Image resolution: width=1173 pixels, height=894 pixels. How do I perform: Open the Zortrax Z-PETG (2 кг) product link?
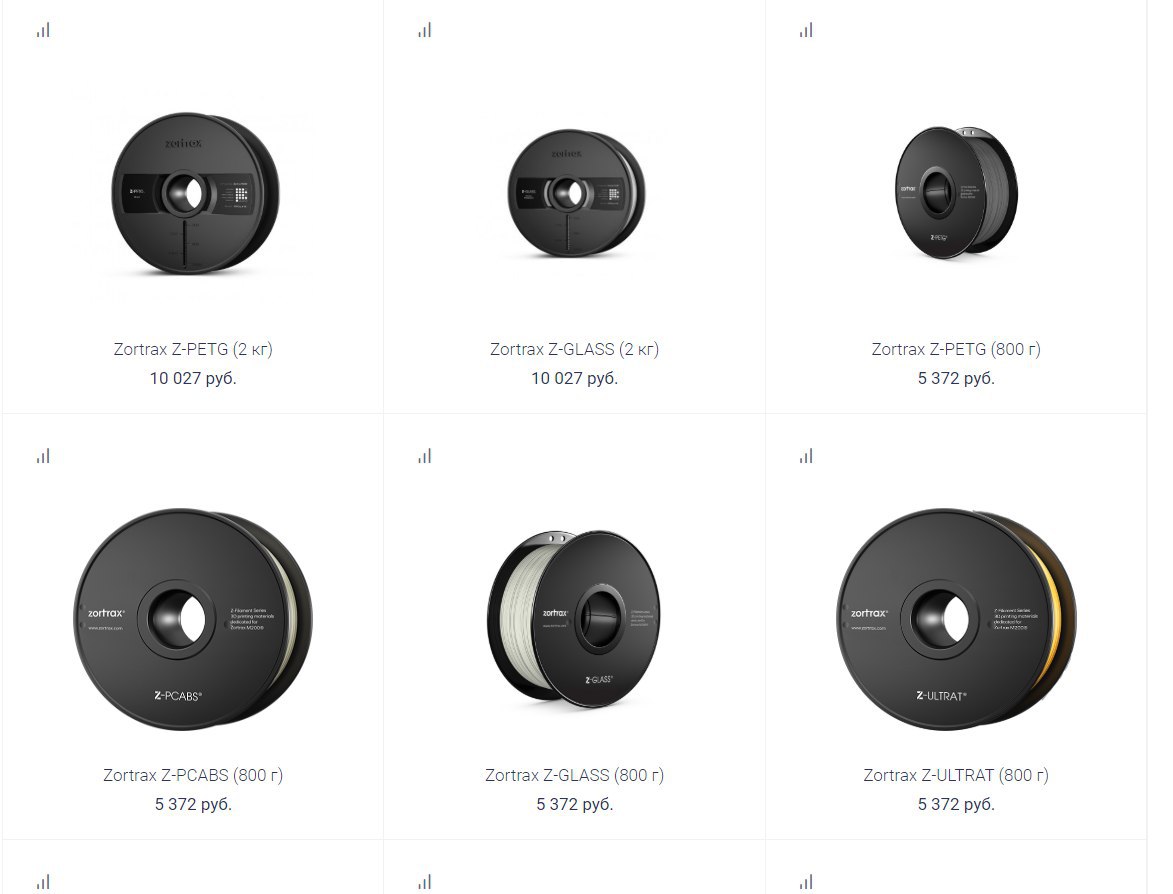(x=193, y=349)
